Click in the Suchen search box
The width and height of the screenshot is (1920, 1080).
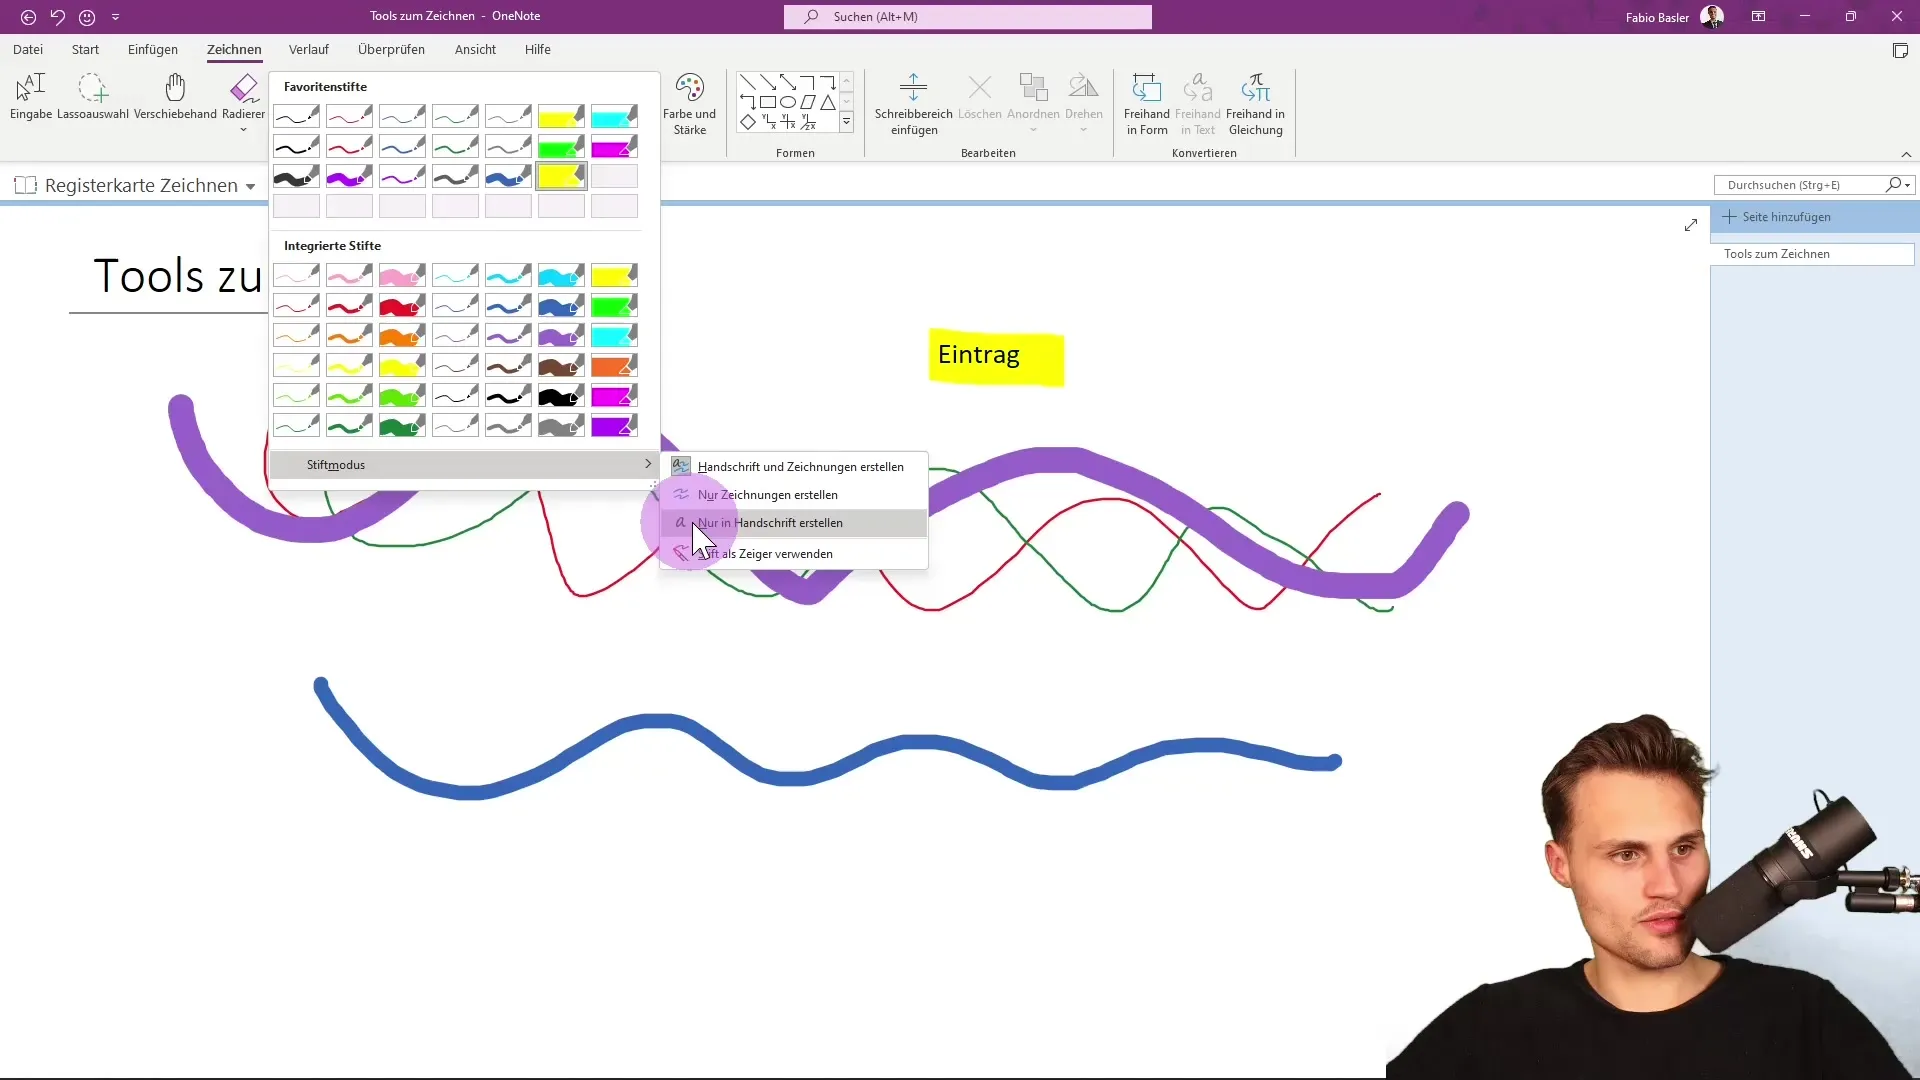click(967, 17)
